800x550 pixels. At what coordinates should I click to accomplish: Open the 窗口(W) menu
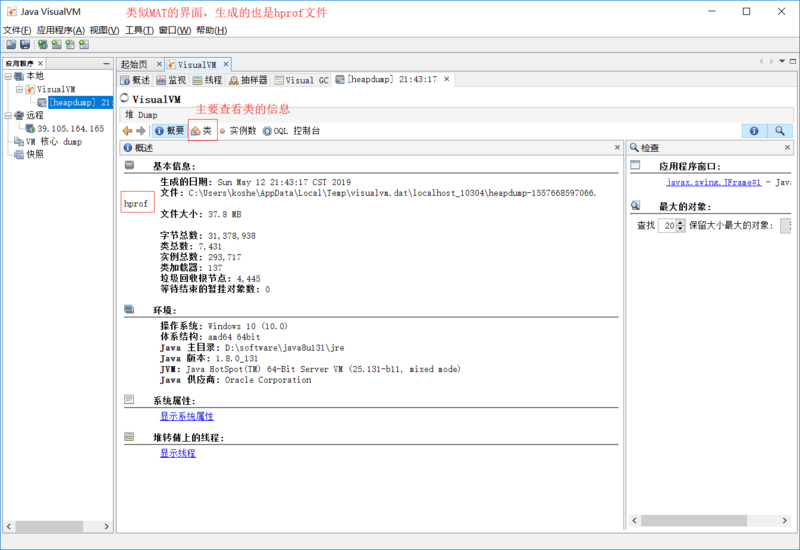click(x=174, y=30)
